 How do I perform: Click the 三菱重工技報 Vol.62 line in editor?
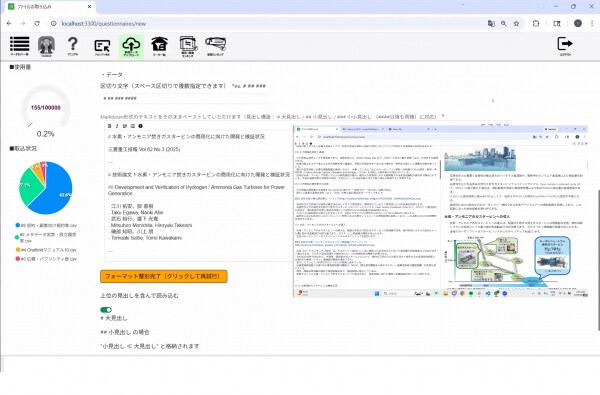144,149
